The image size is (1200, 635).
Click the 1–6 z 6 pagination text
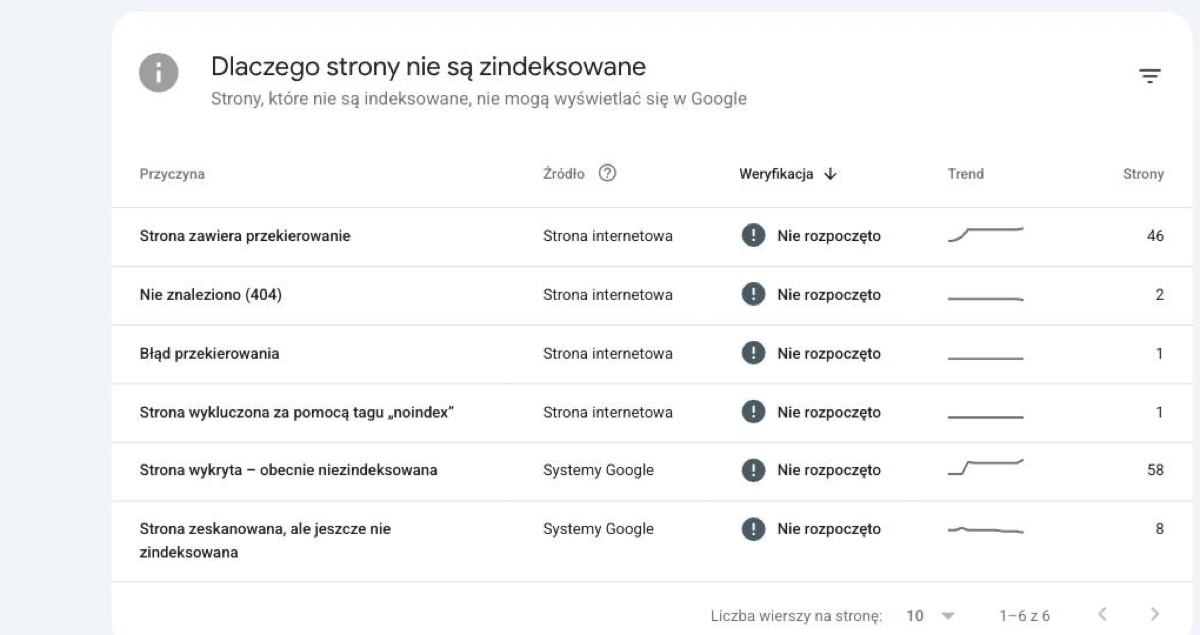coord(1025,615)
